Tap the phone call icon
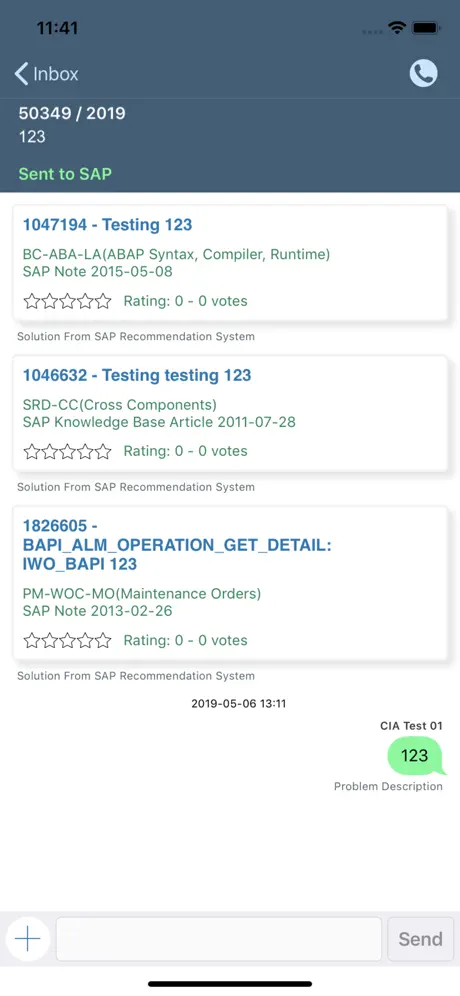The height and width of the screenshot is (996, 460). click(423, 74)
